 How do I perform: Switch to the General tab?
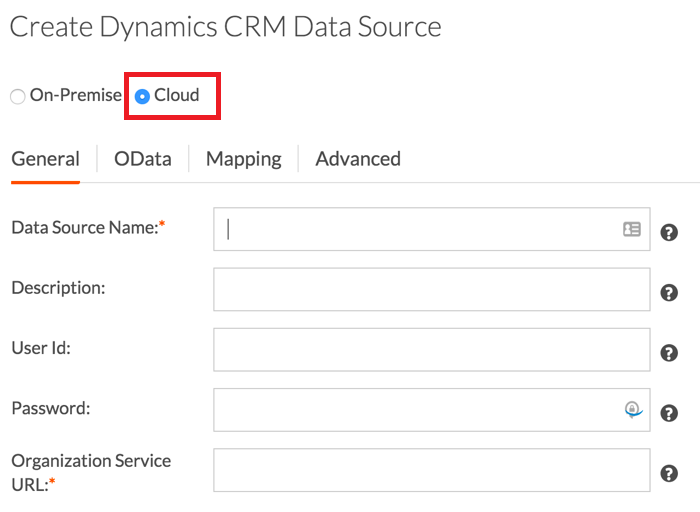click(x=45, y=159)
